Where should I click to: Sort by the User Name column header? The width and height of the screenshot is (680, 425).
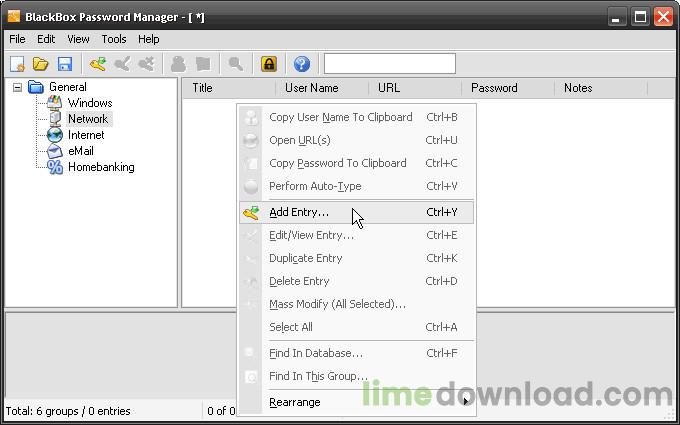322,88
